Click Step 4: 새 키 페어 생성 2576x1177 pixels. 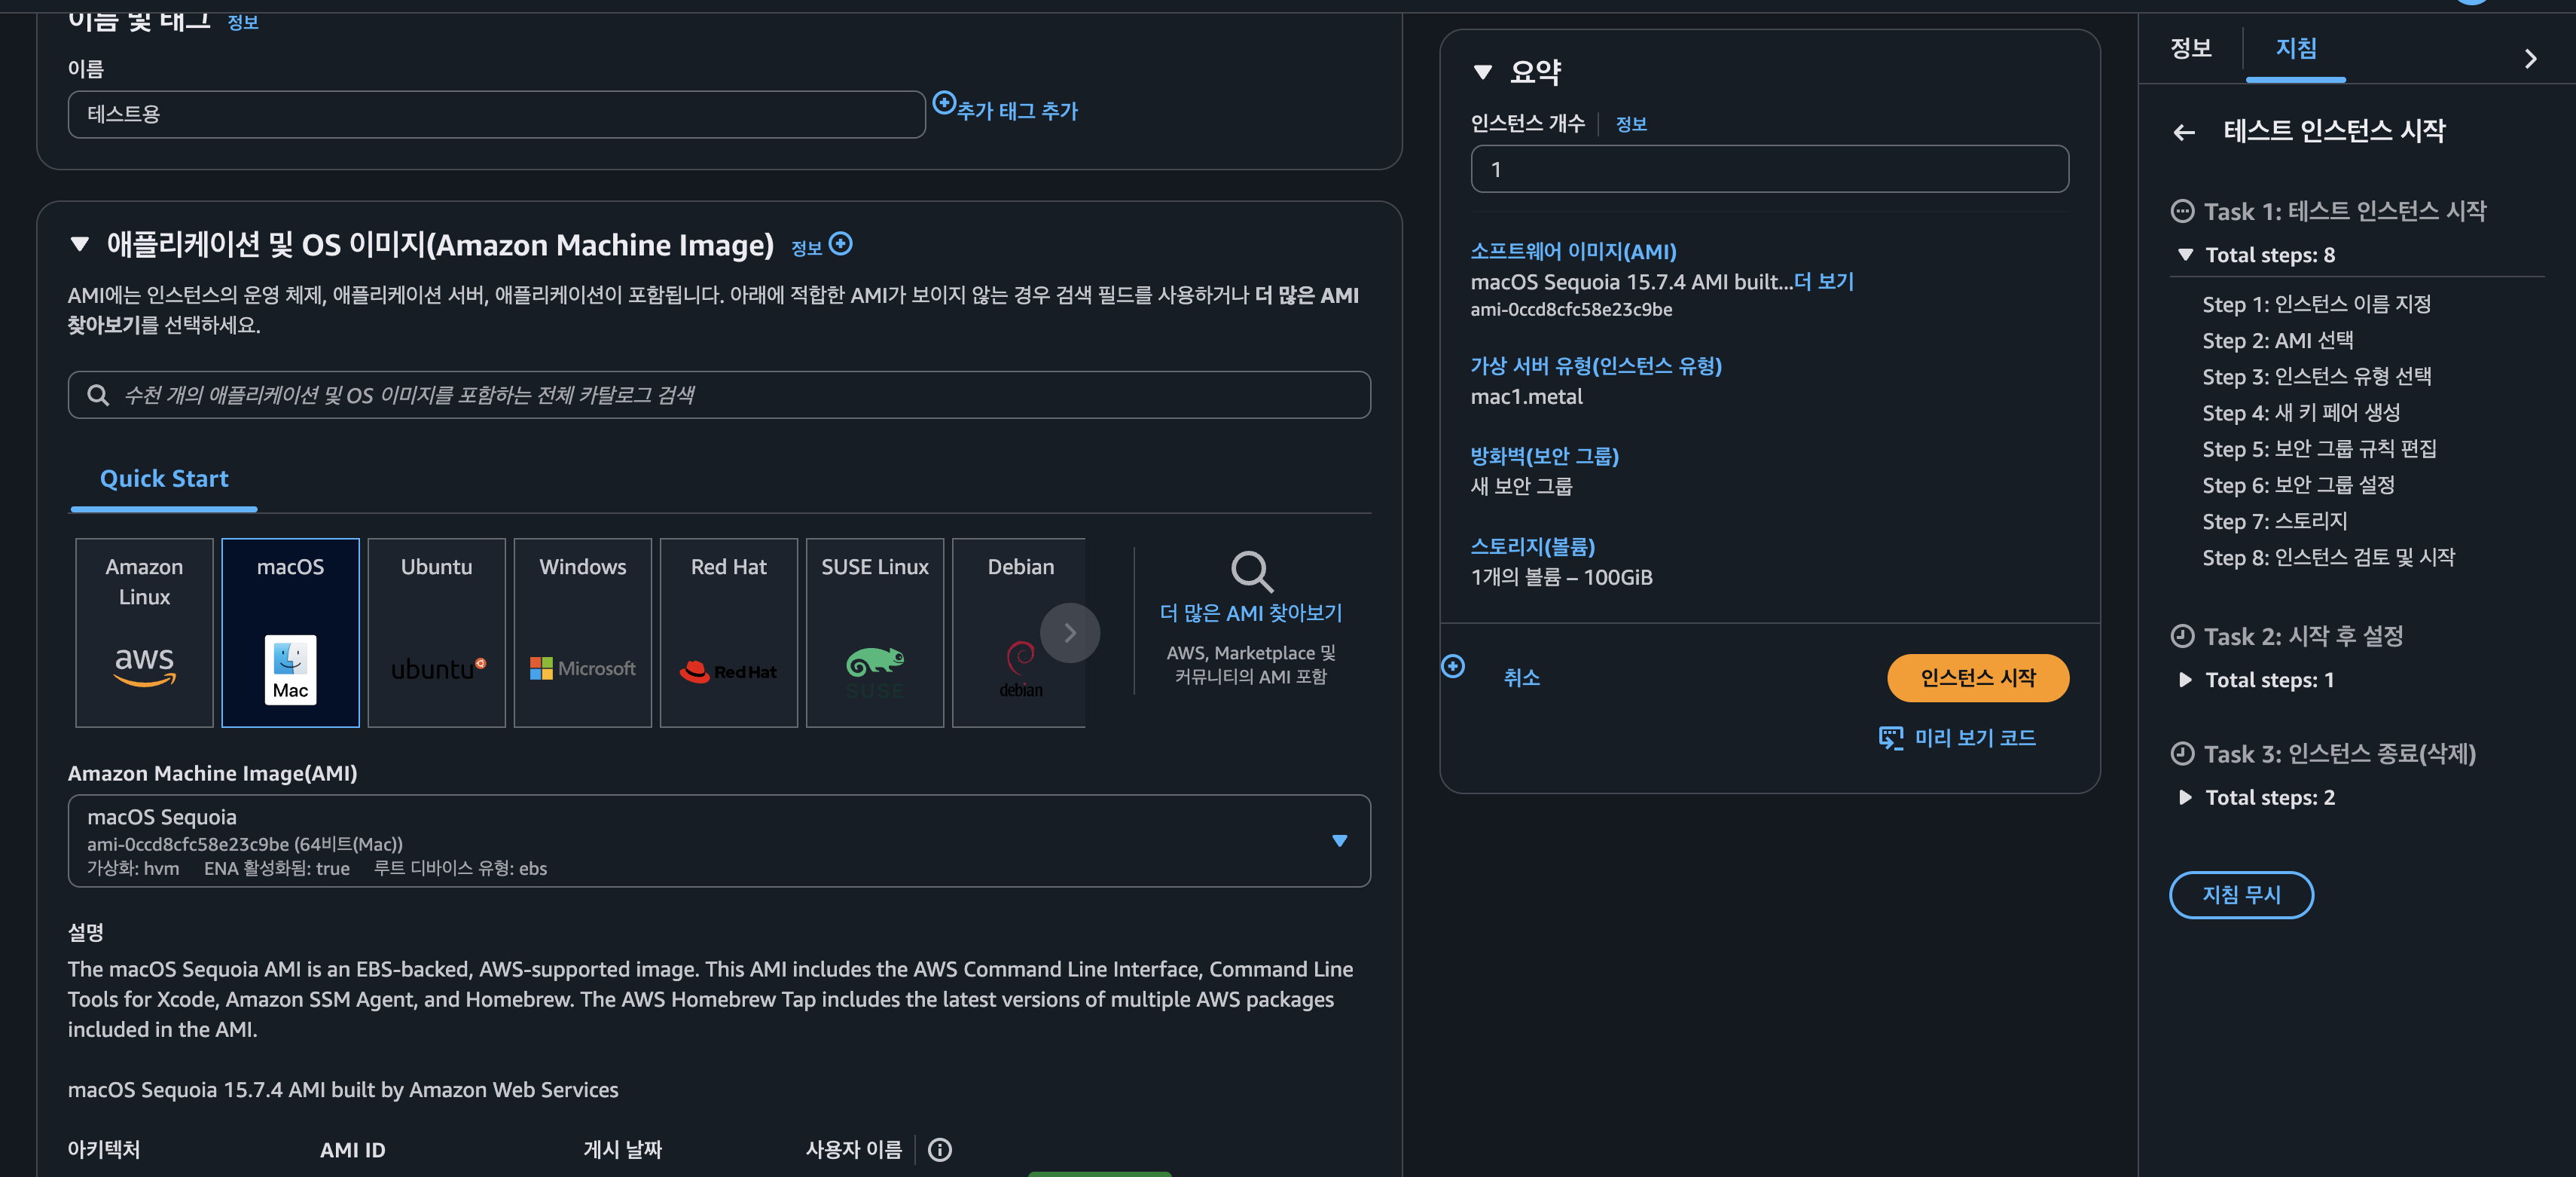click(x=2300, y=412)
